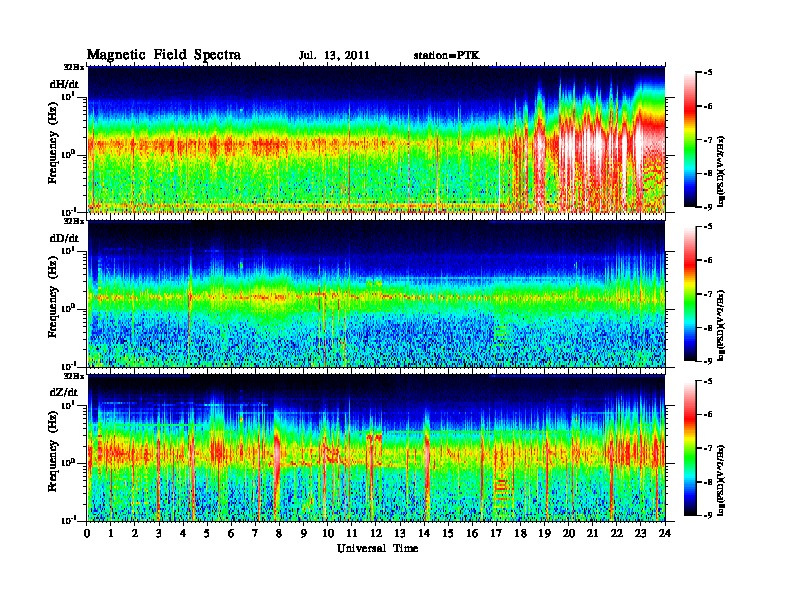Click hour 0 on the time axis

point(87,534)
